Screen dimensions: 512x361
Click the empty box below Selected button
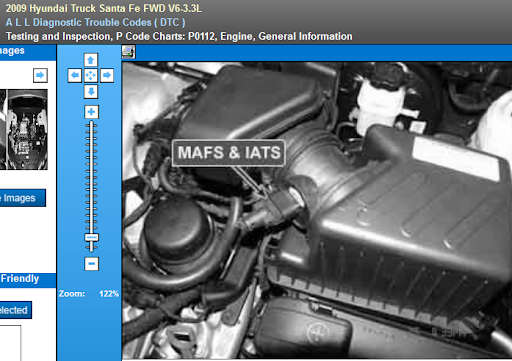10,343
